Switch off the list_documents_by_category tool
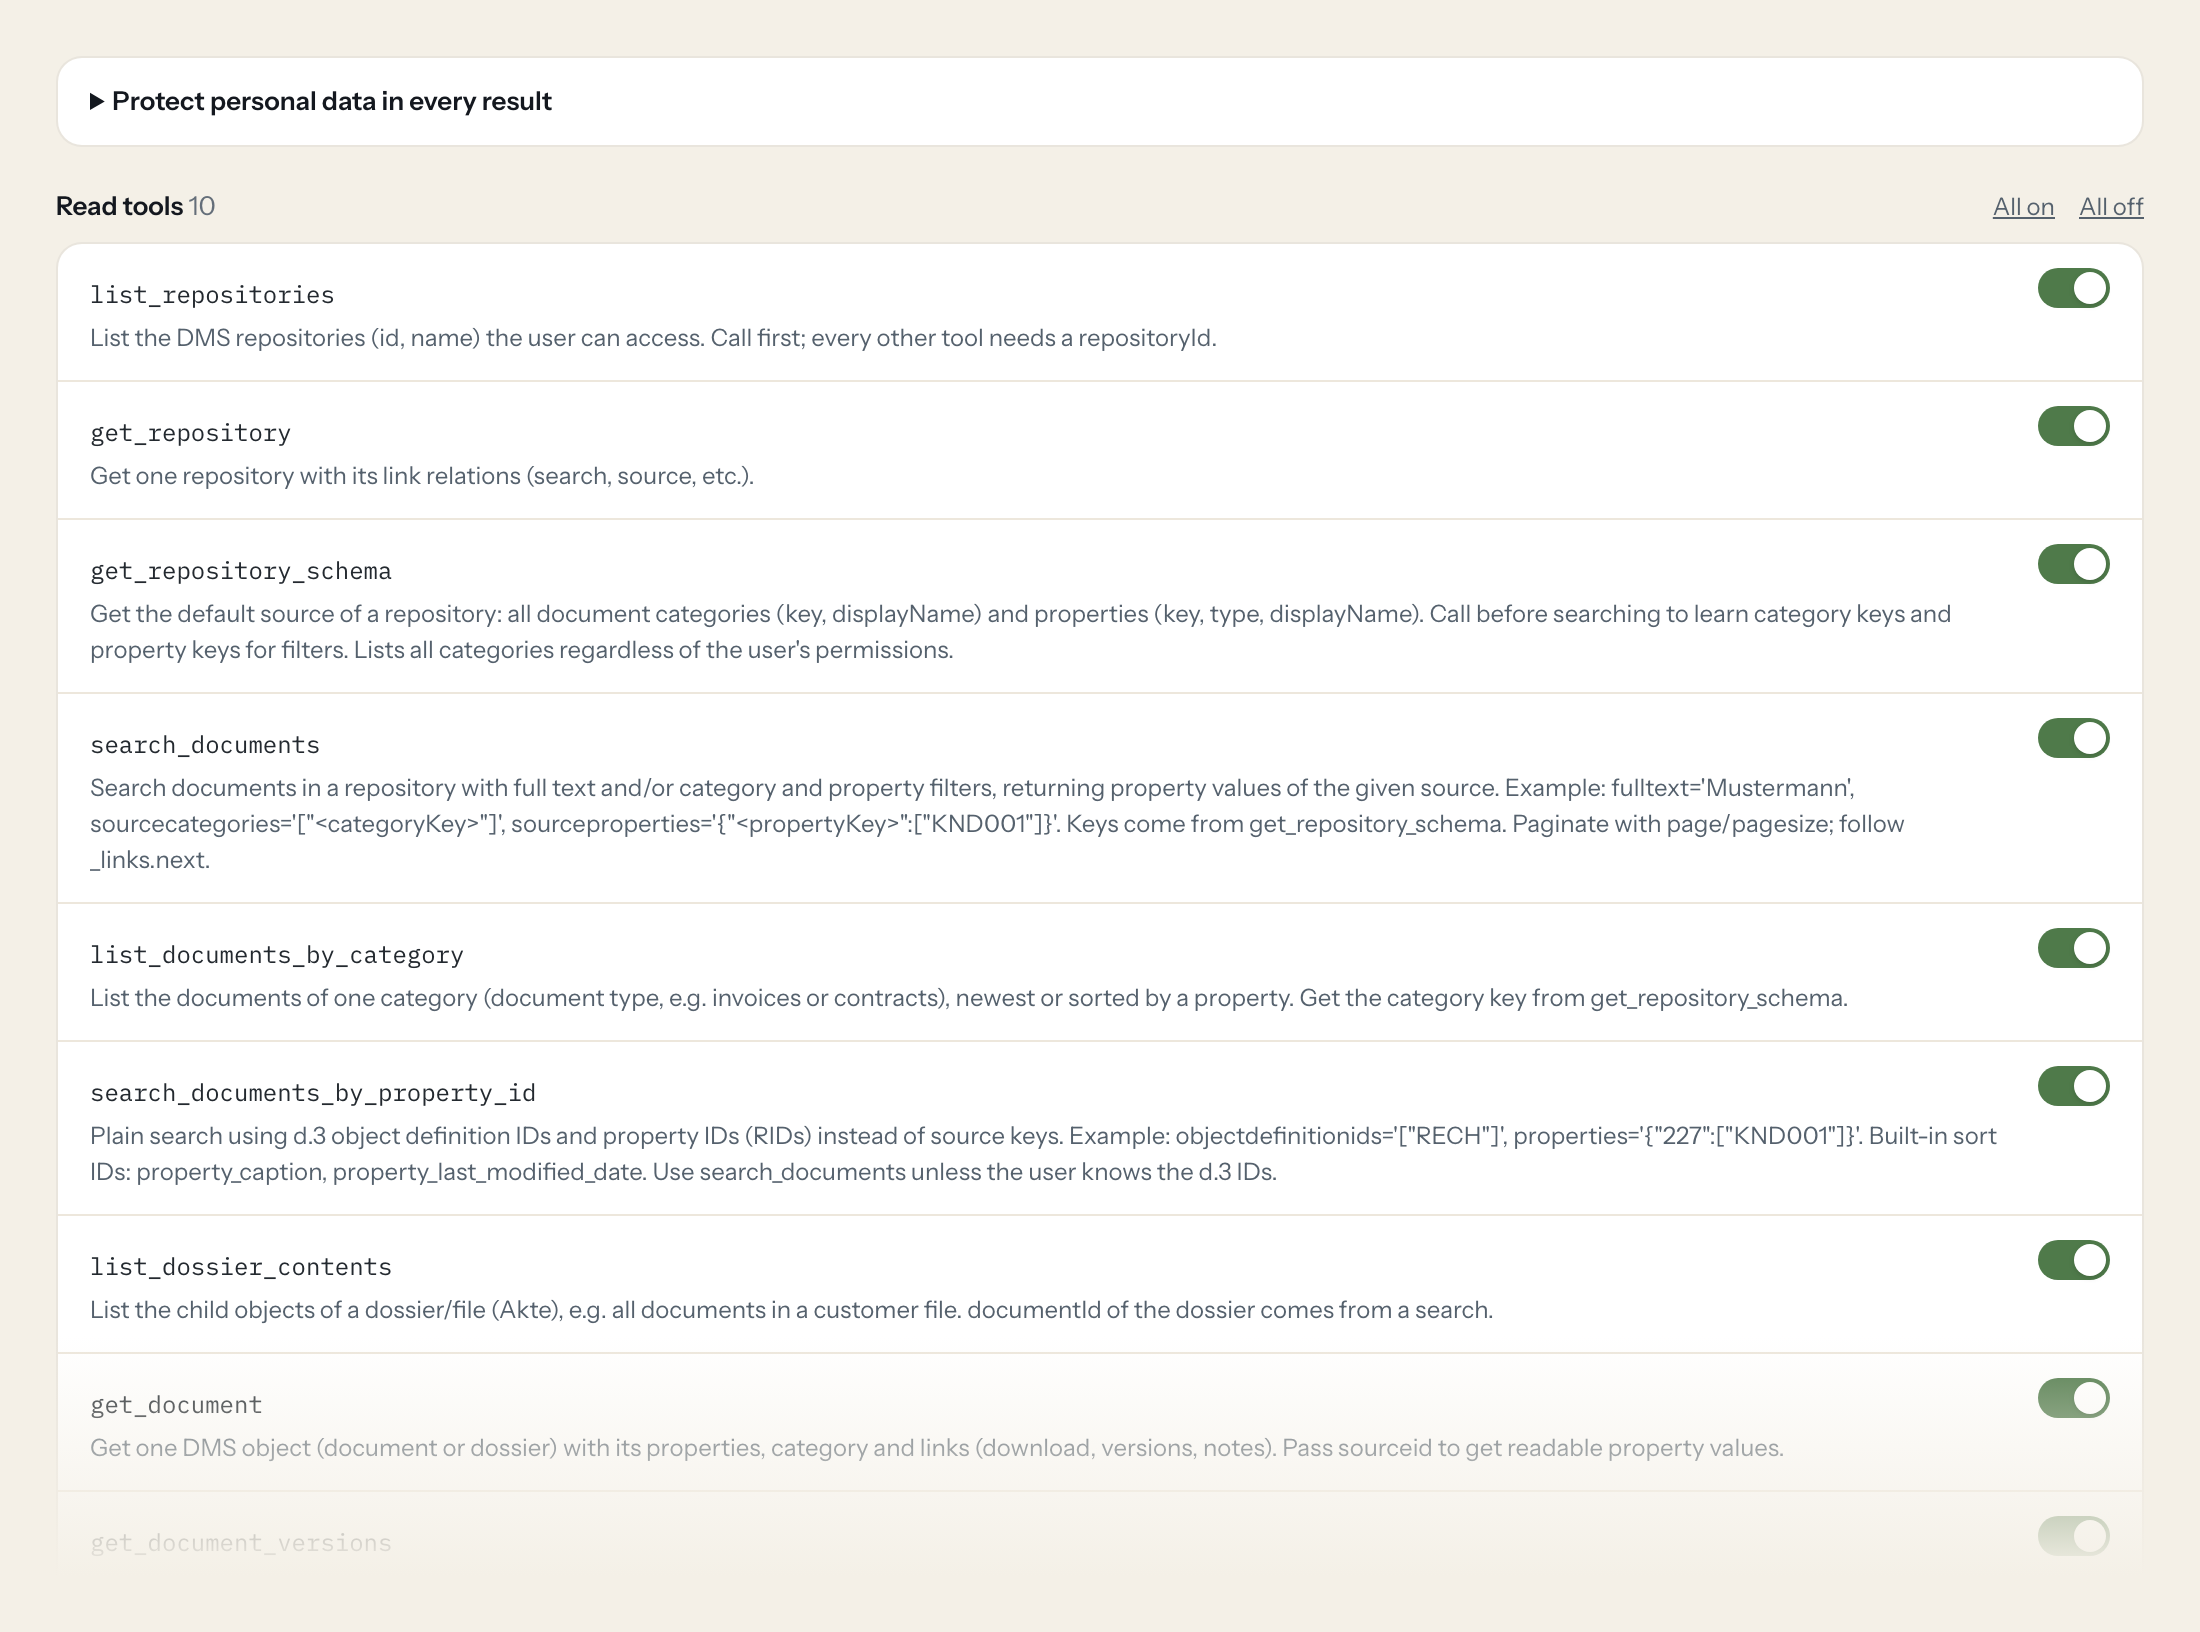This screenshot has height=1632, width=2200. coord(2073,948)
